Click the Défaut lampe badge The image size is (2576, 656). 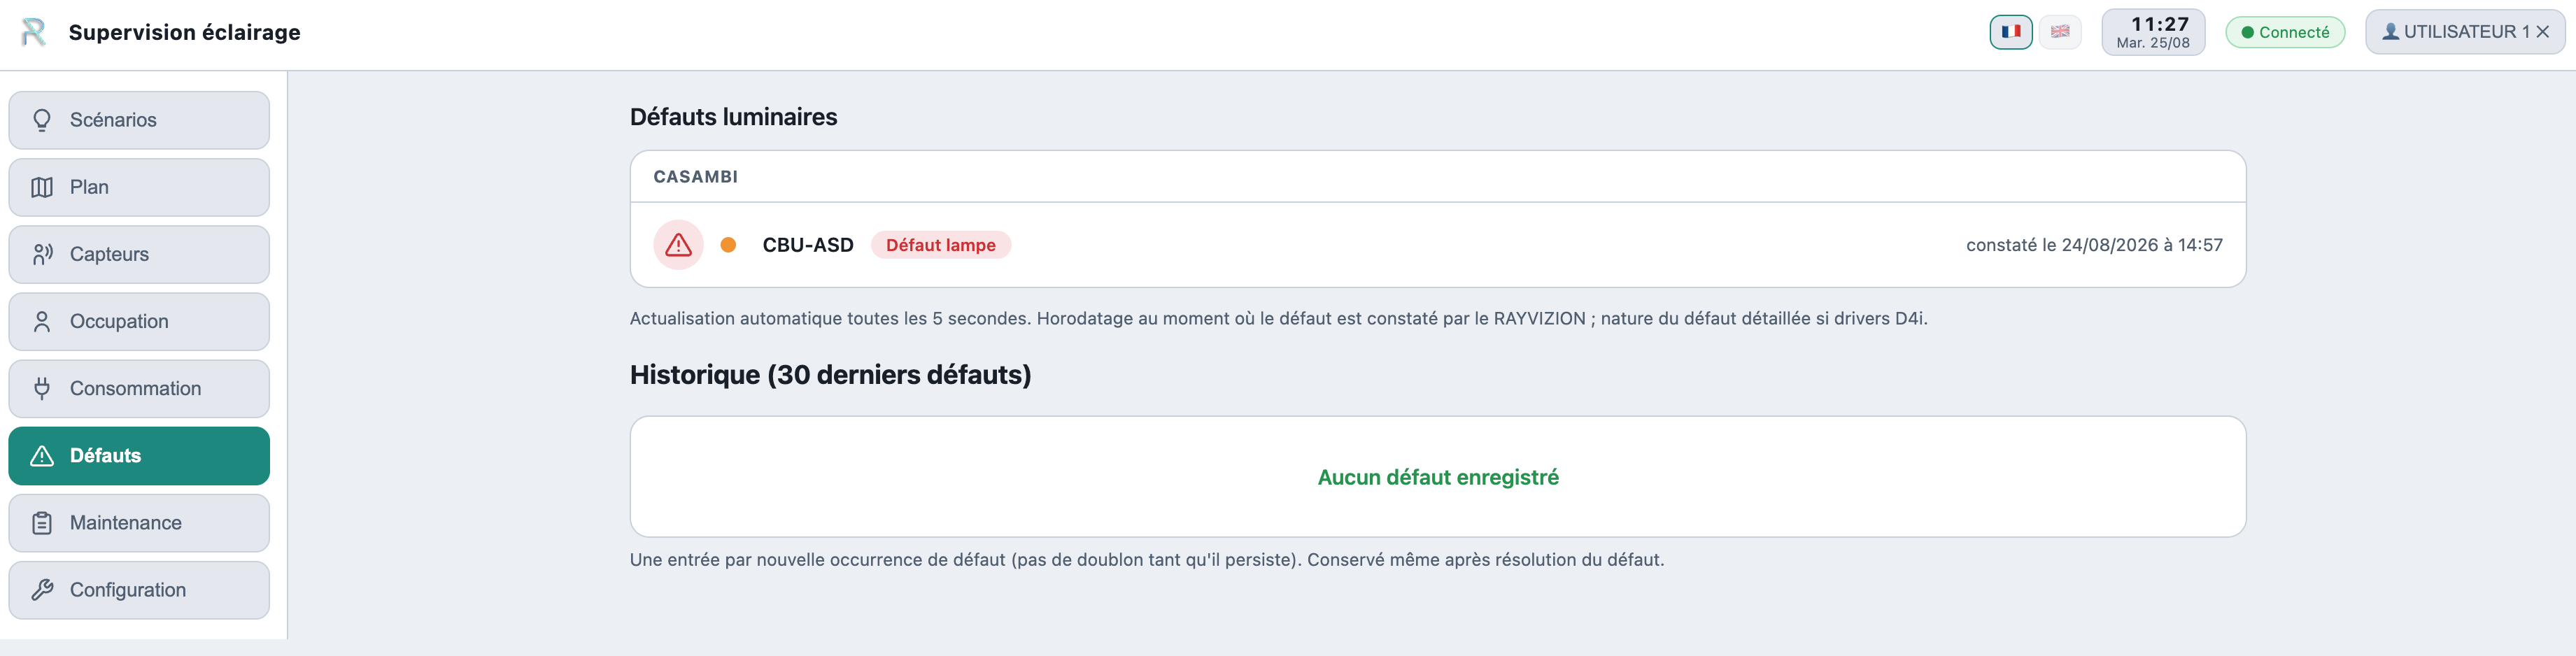click(x=940, y=245)
